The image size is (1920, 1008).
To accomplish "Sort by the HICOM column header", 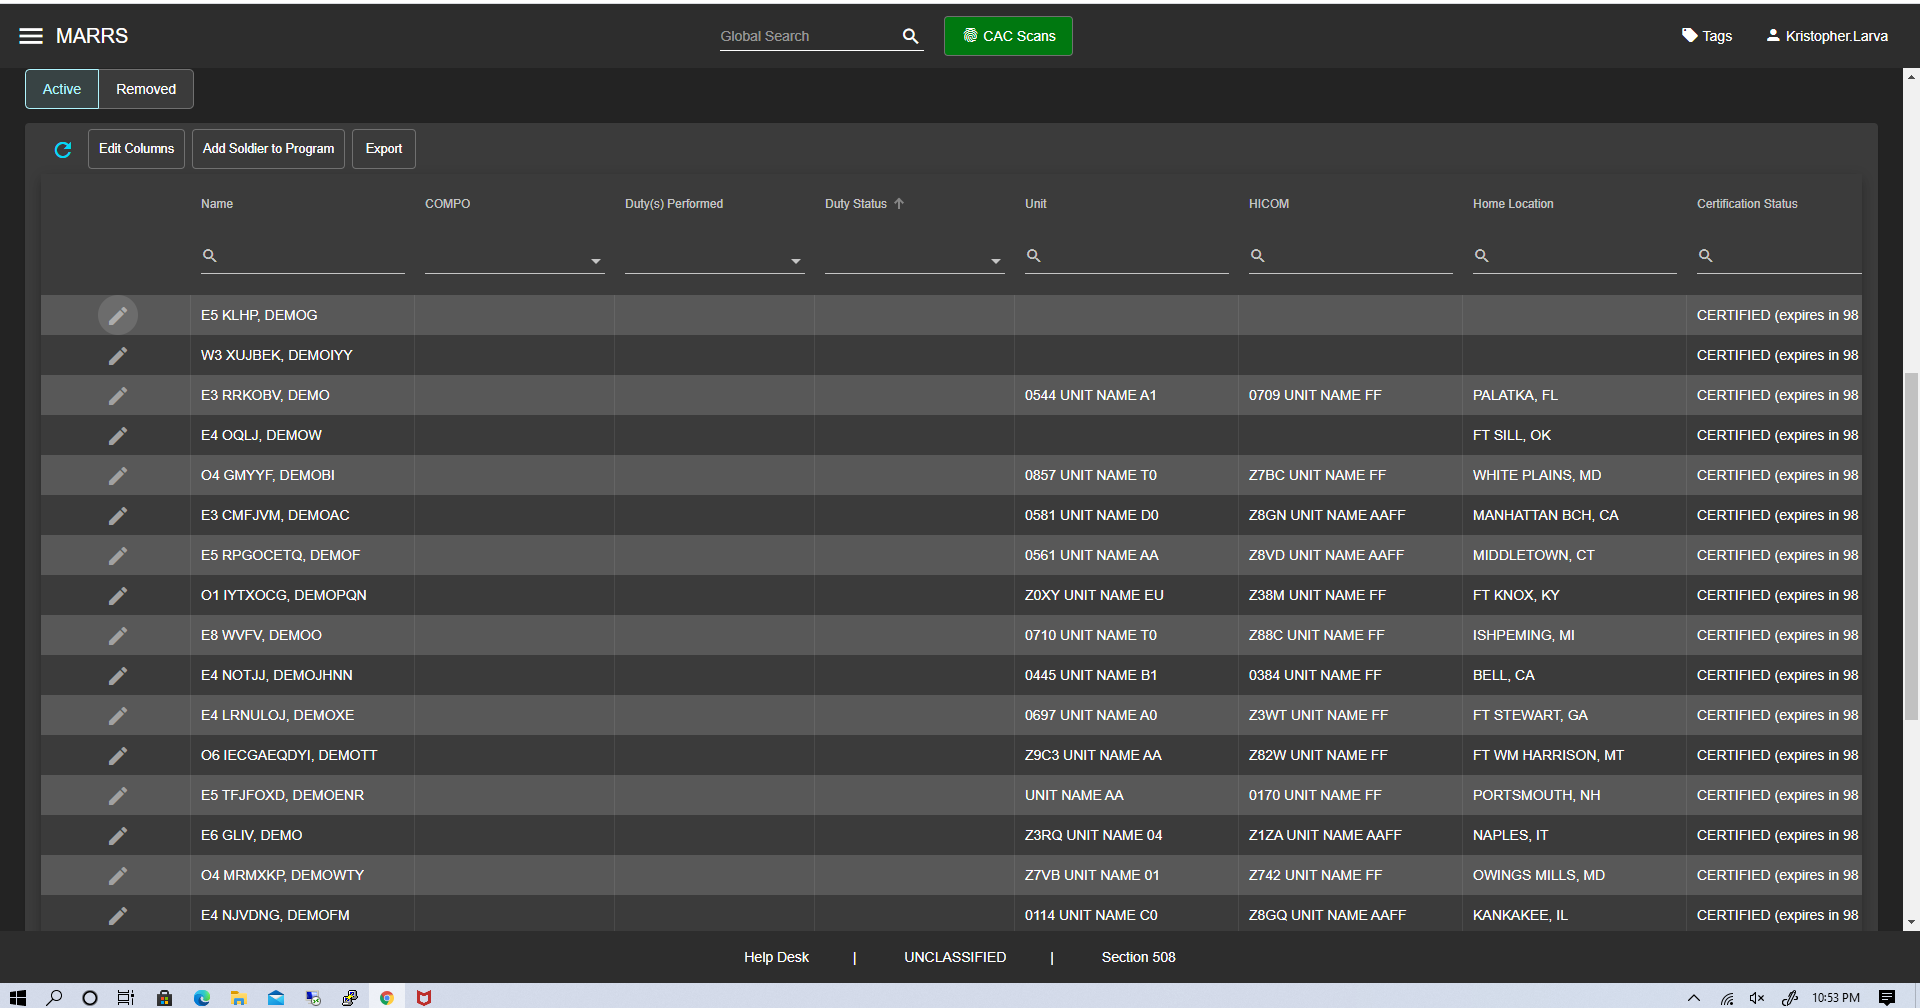I will (1269, 204).
